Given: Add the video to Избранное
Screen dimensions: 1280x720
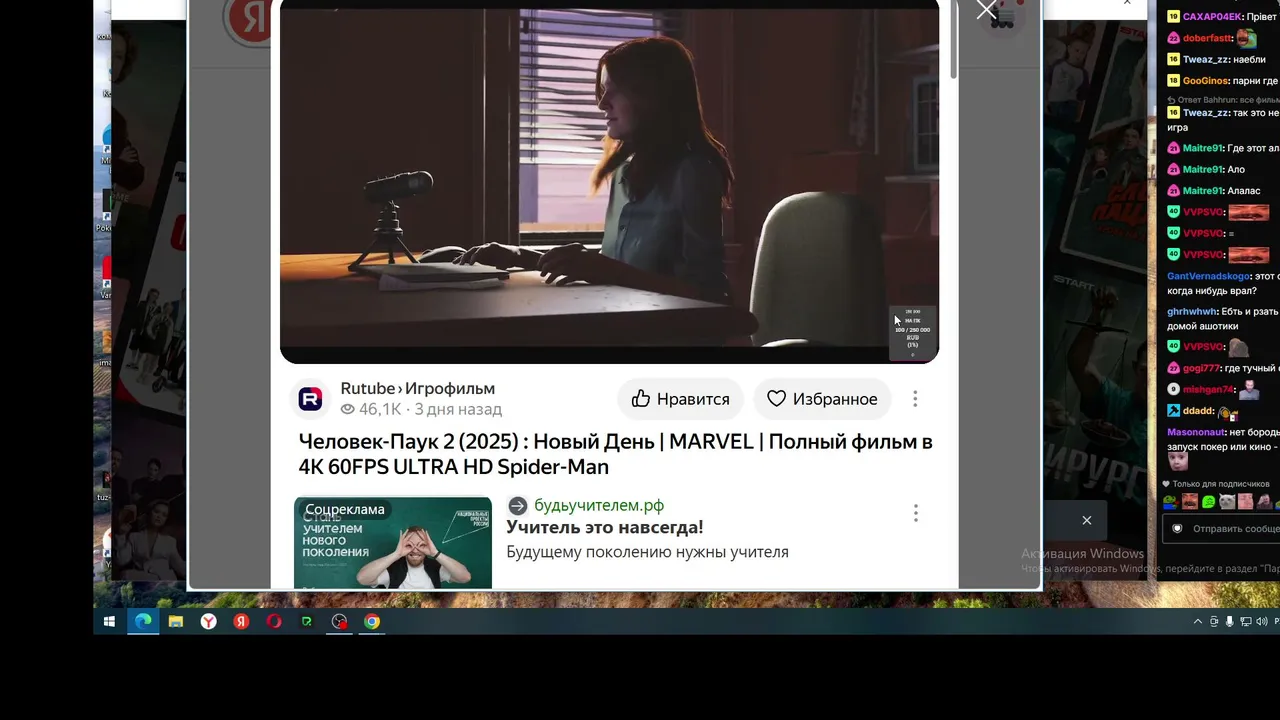Looking at the screenshot, I should (x=822, y=399).
